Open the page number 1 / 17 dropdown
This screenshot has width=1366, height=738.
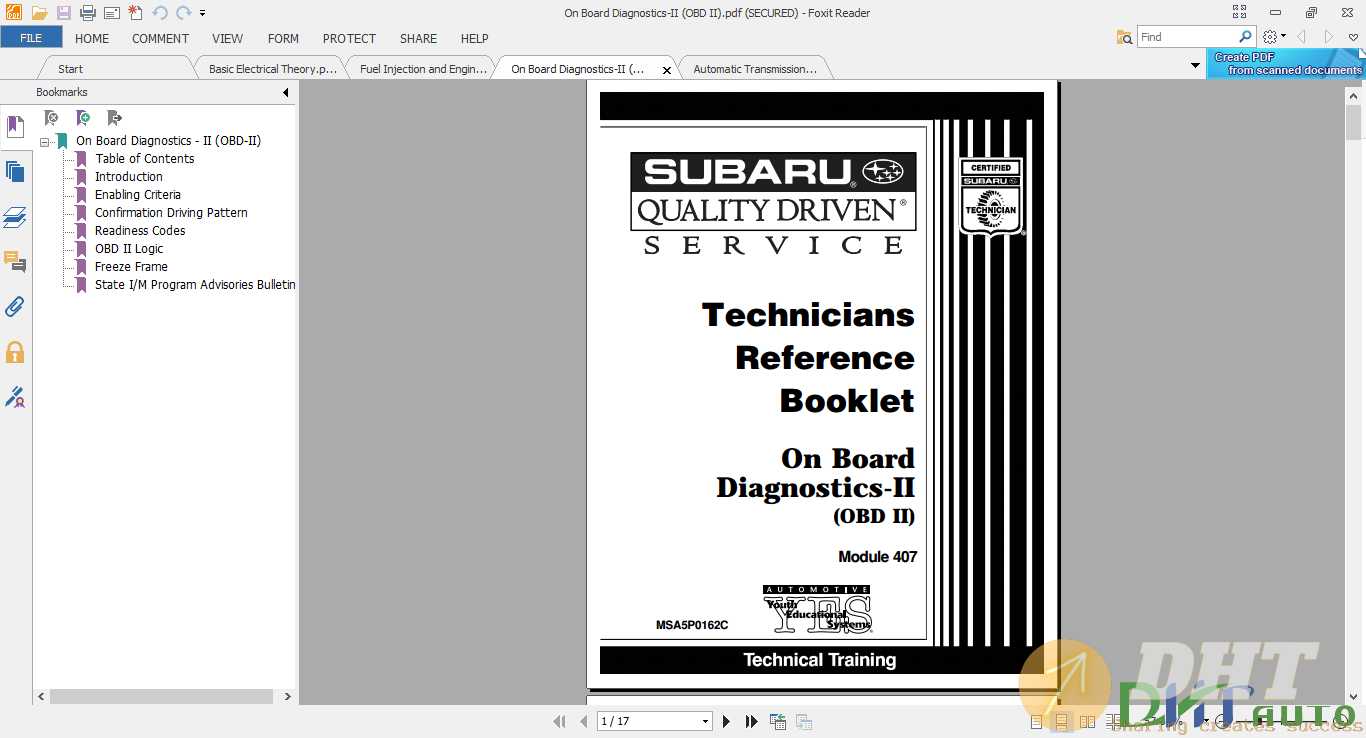(705, 721)
